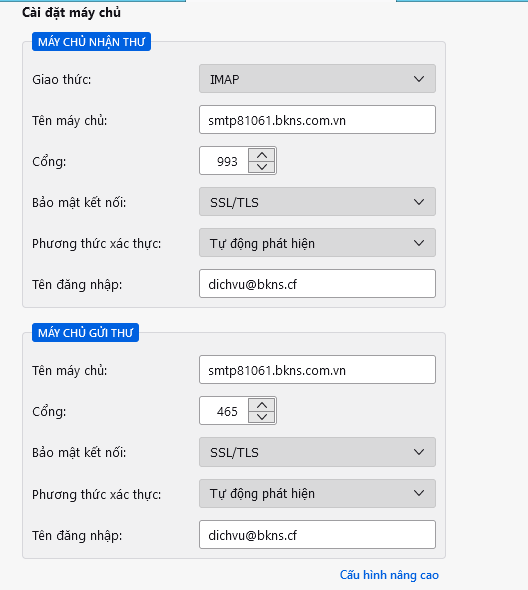This screenshot has height=590, width=528.
Task: Focus outgoing Tên đăng nhập field
Action: [x=317, y=535]
